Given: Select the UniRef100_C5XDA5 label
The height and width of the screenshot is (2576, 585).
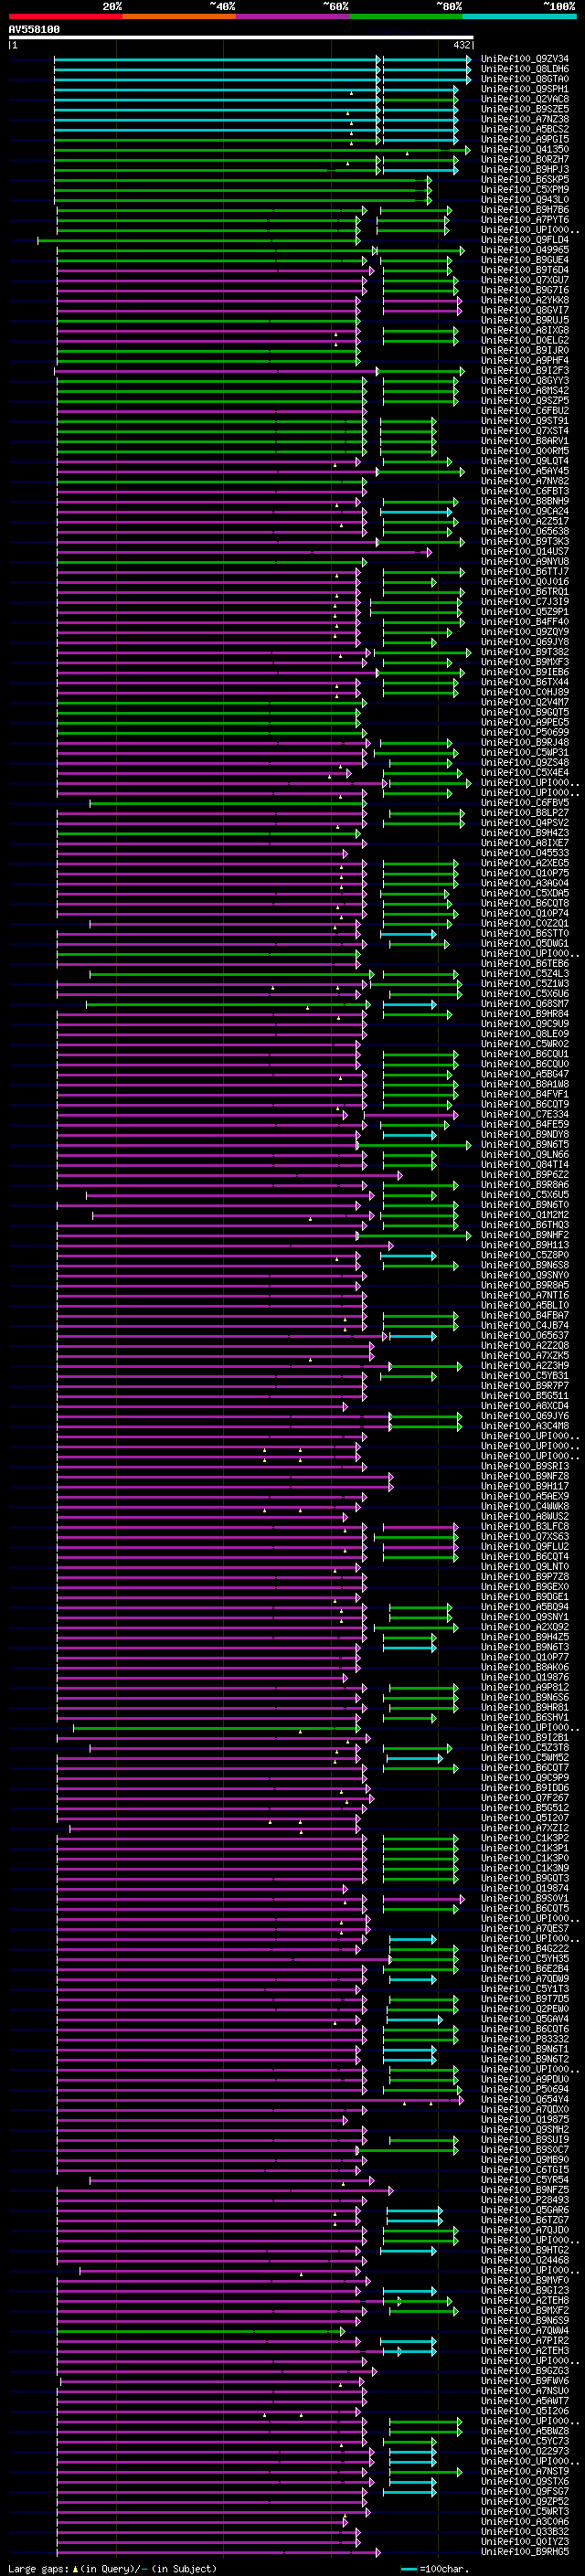Looking at the screenshot, I should coord(525,893).
